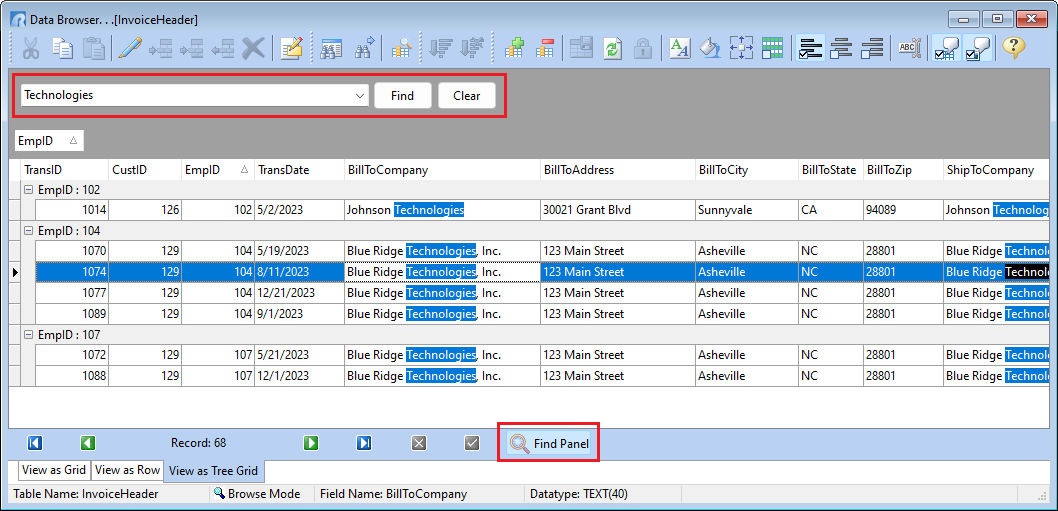Click the remove-table red minus icon
Viewport: 1058px width, 511px height.
tap(545, 49)
